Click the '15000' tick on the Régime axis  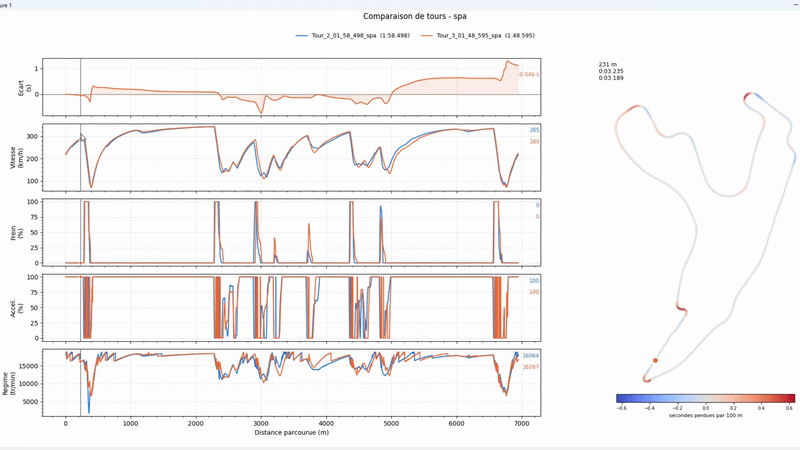[x=29, y=366]
